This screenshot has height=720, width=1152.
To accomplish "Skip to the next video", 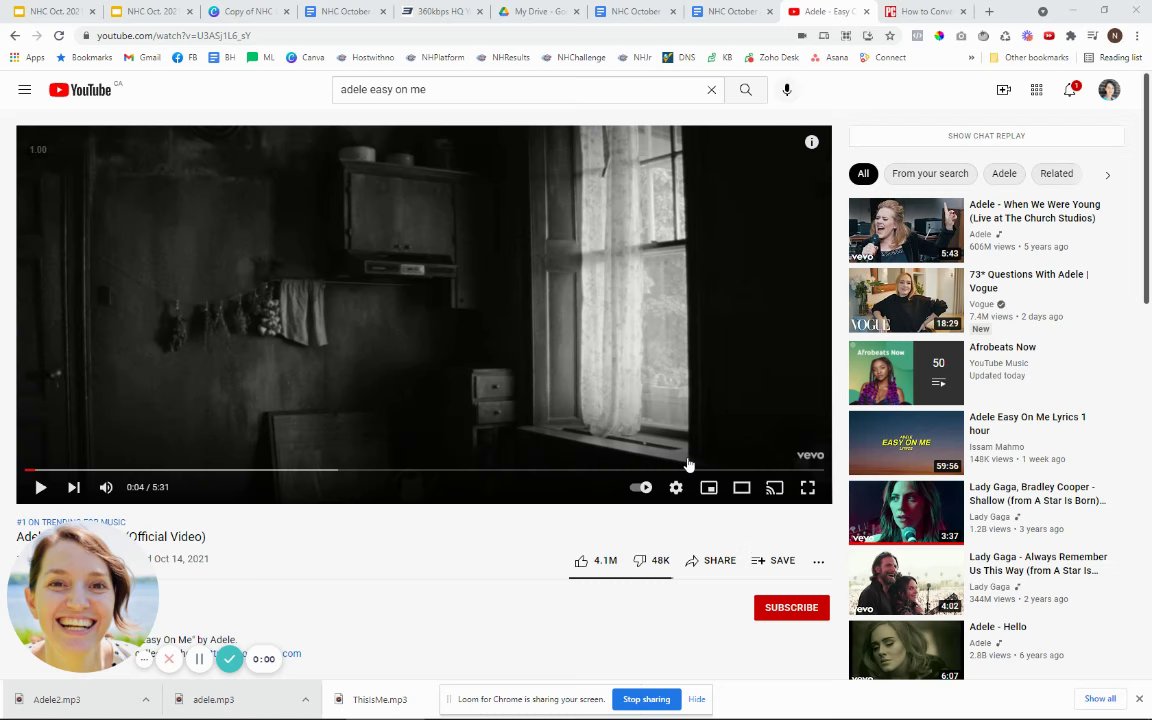I will (x=73, y=487).
